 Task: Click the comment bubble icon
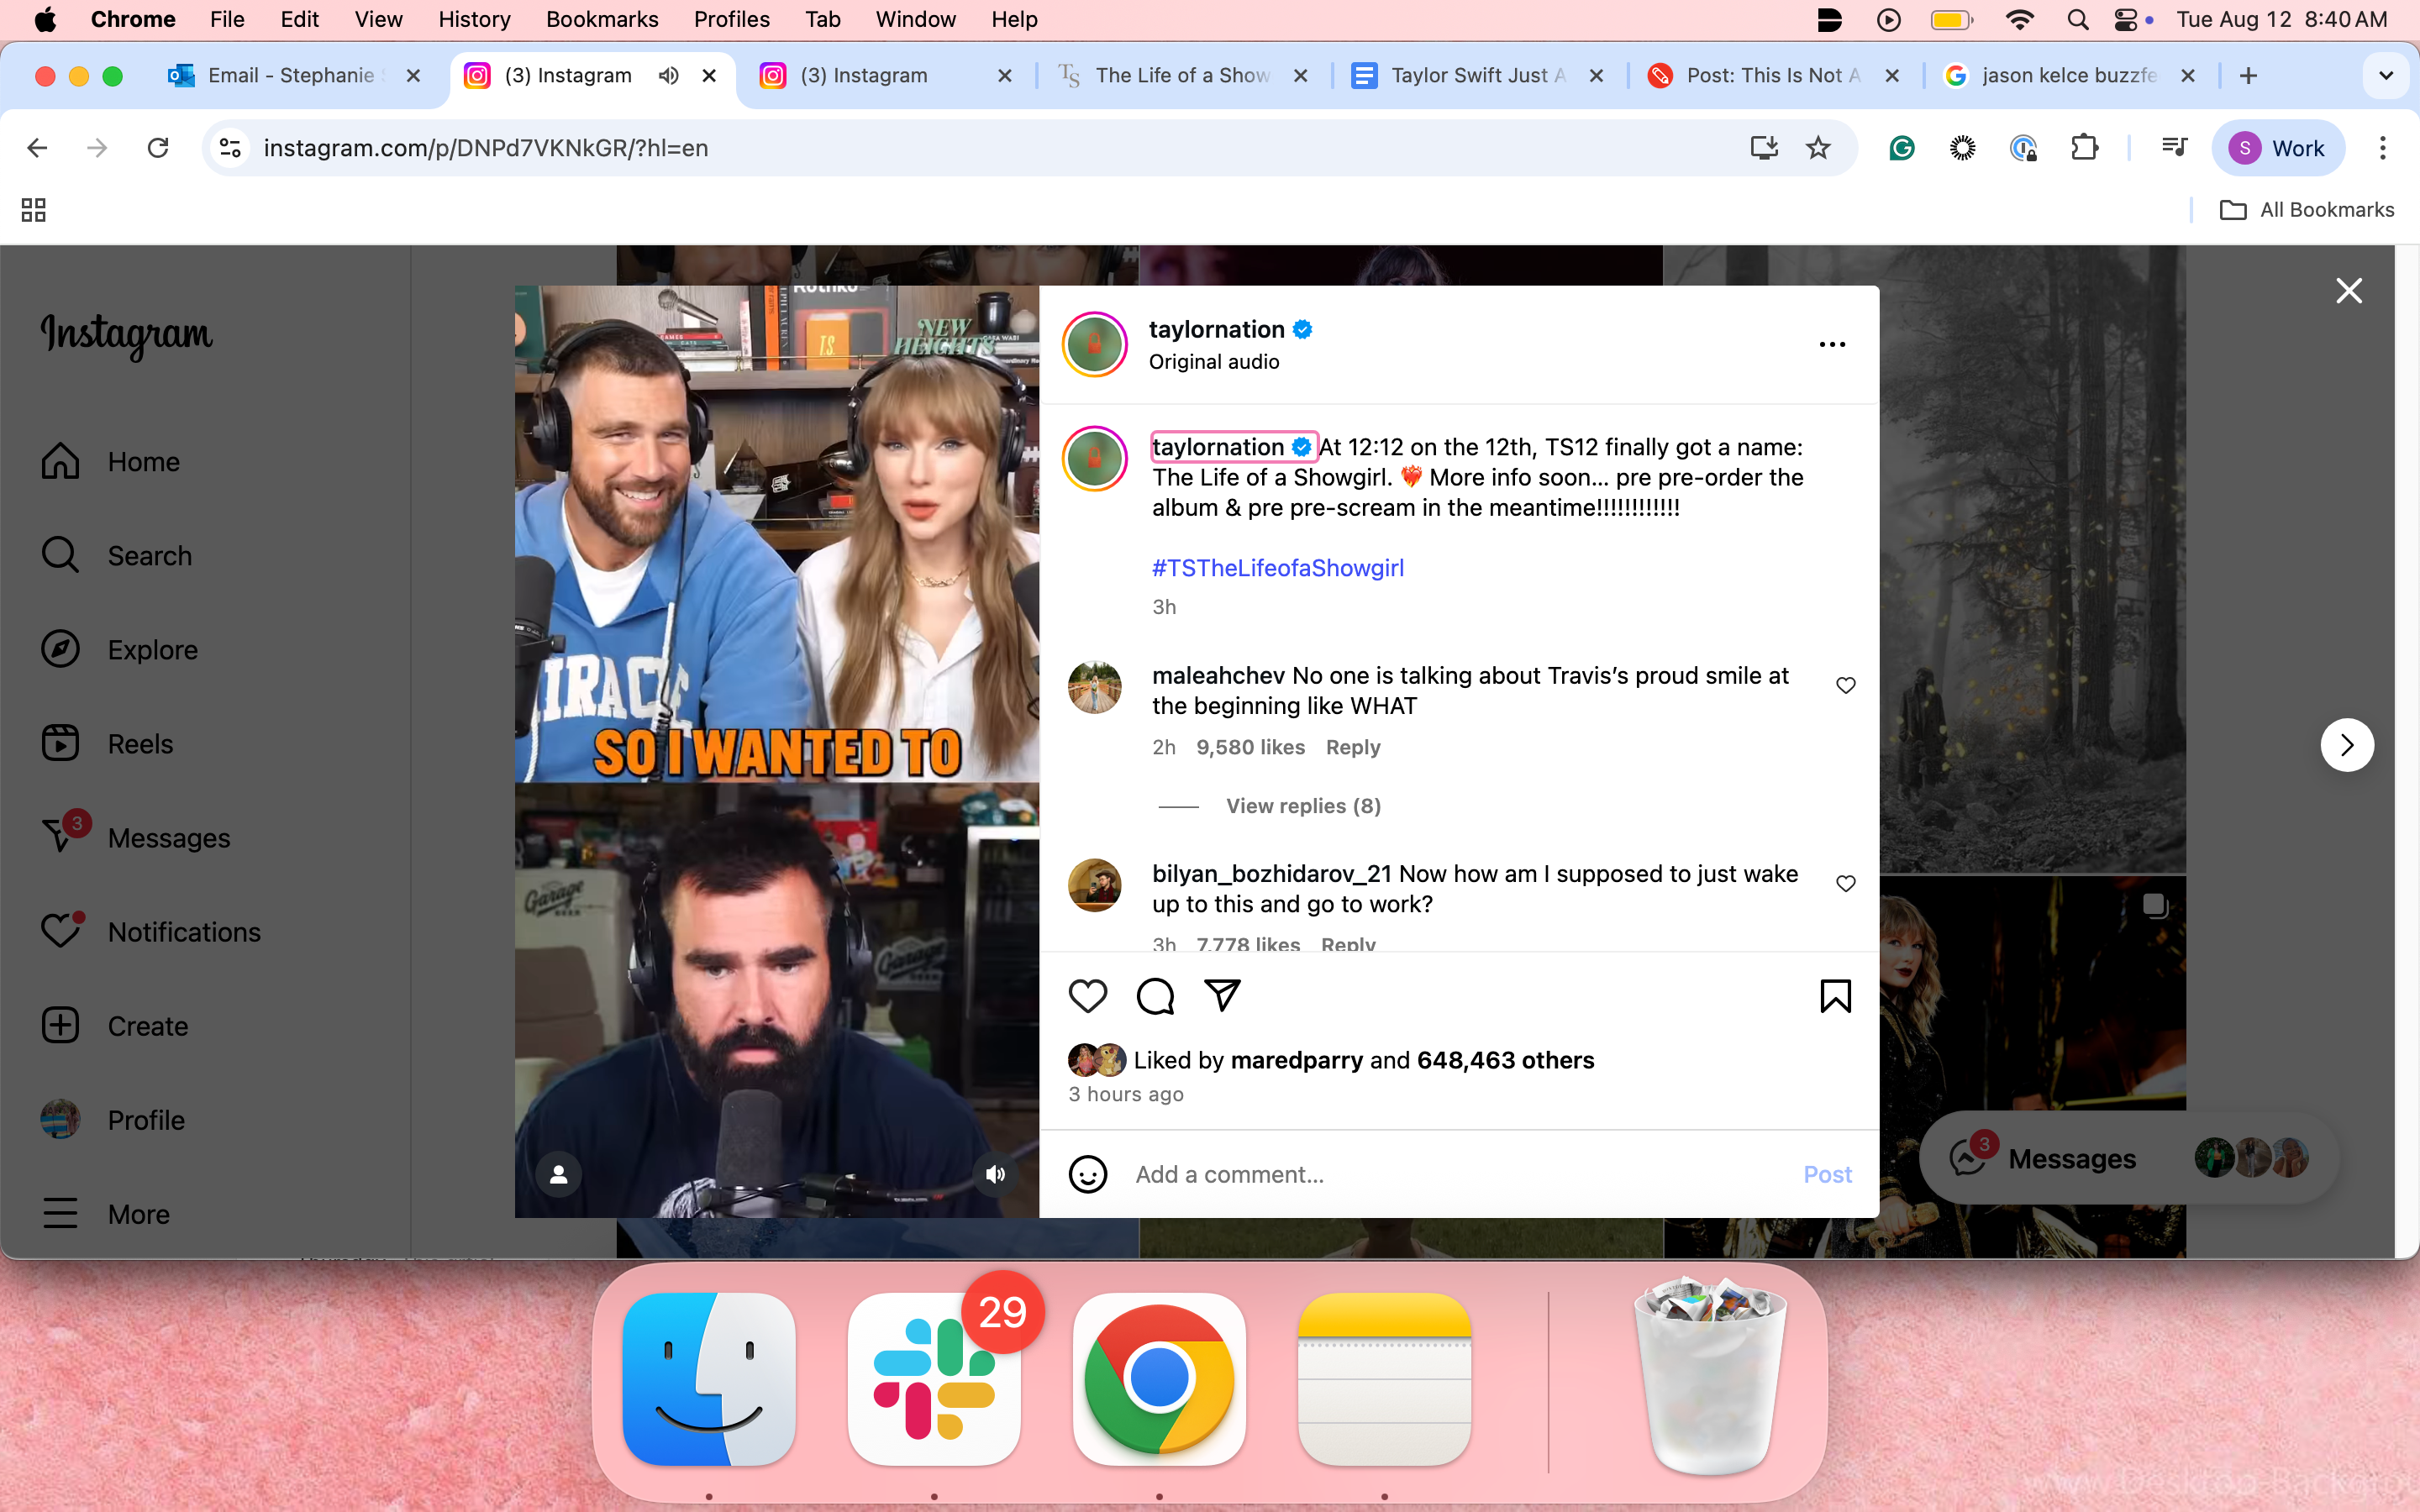pyautogui.click(x=1155, y=996)
